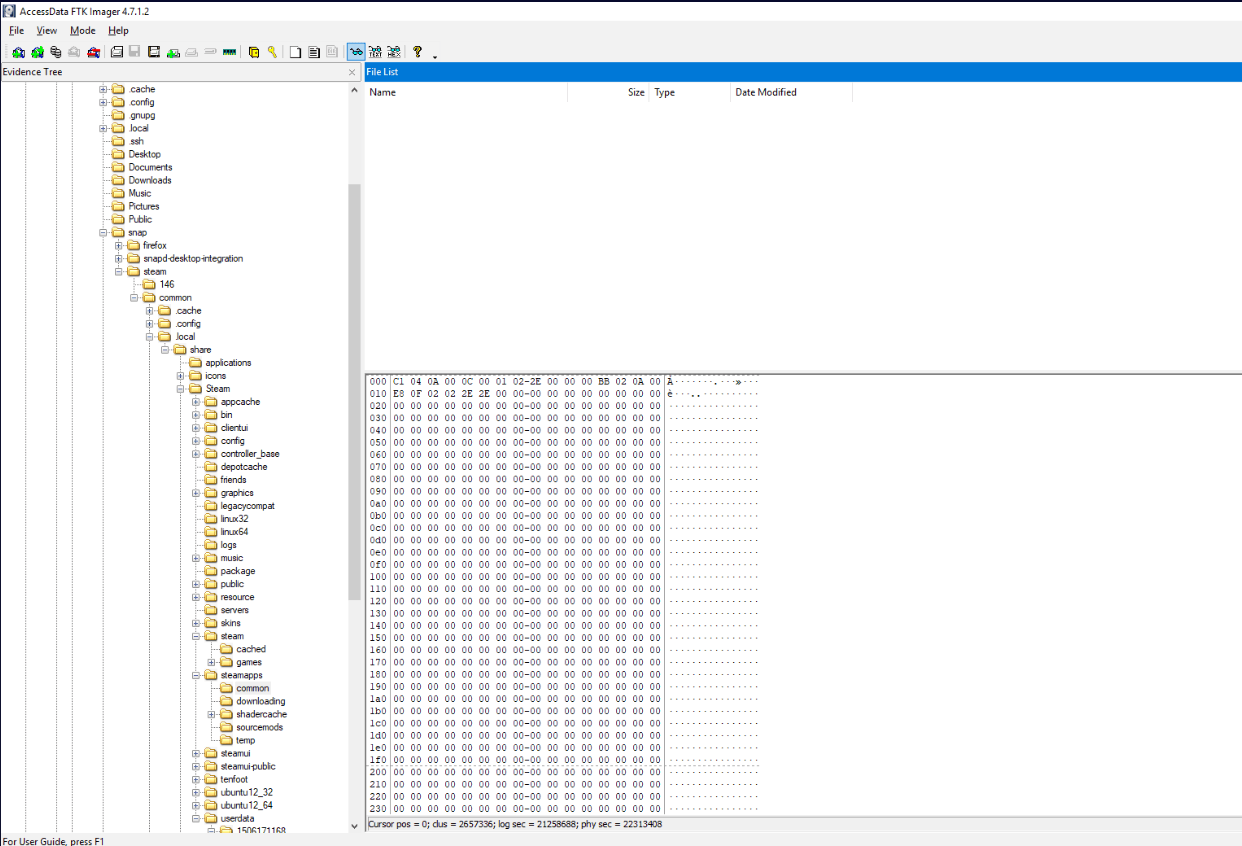Select the logs folder
The image size is (1242, 846).
tap(229, 544)
